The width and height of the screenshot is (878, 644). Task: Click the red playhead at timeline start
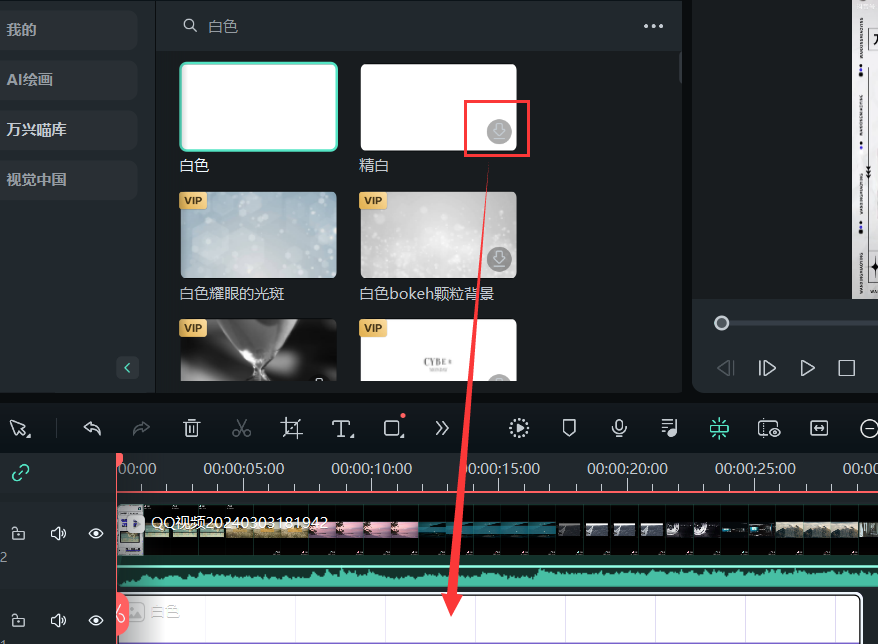point(119,459)
